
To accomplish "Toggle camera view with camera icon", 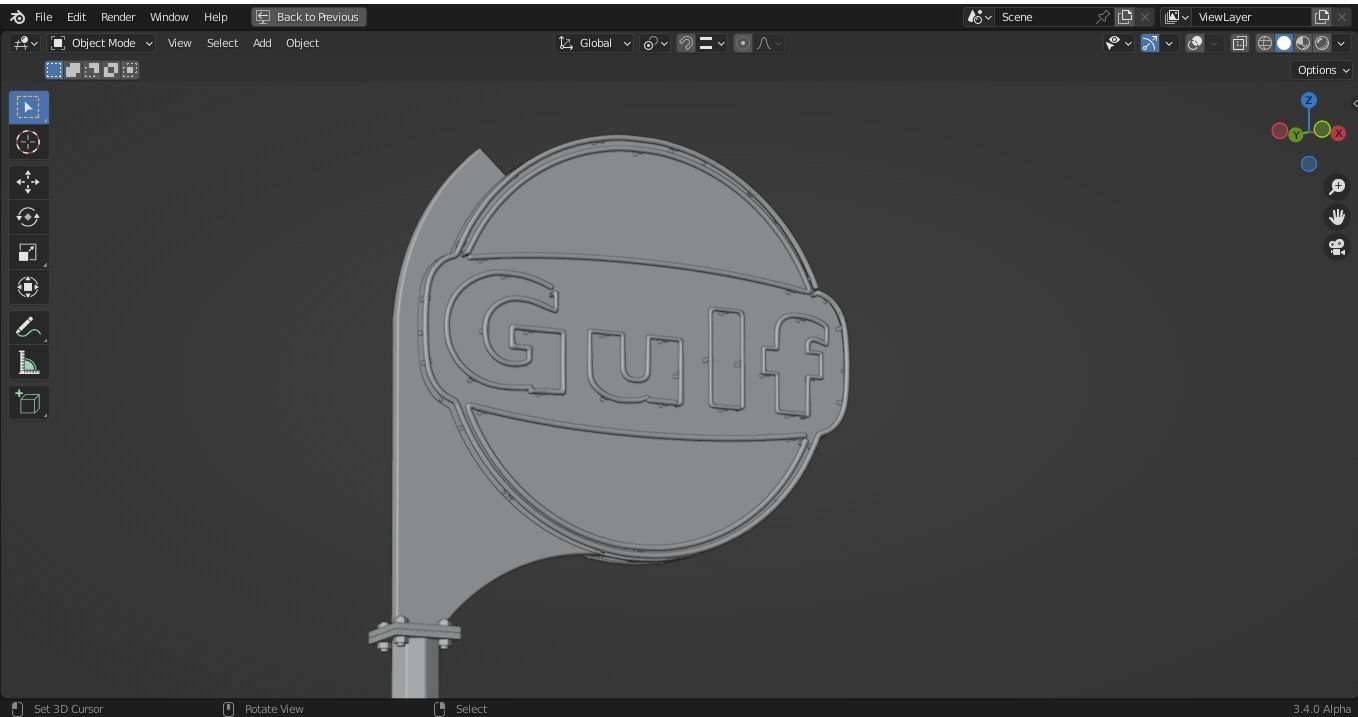I will (1337, 247).
